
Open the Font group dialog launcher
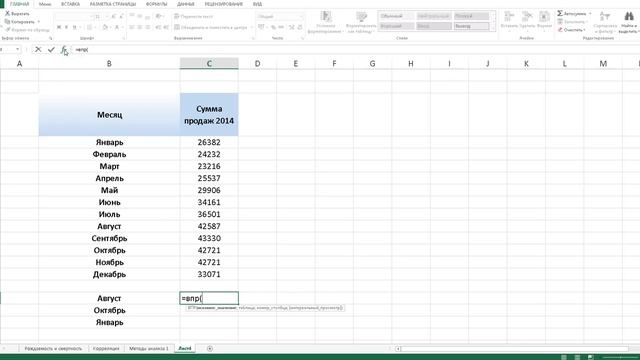pyautogui.click(x=123, y=38)
